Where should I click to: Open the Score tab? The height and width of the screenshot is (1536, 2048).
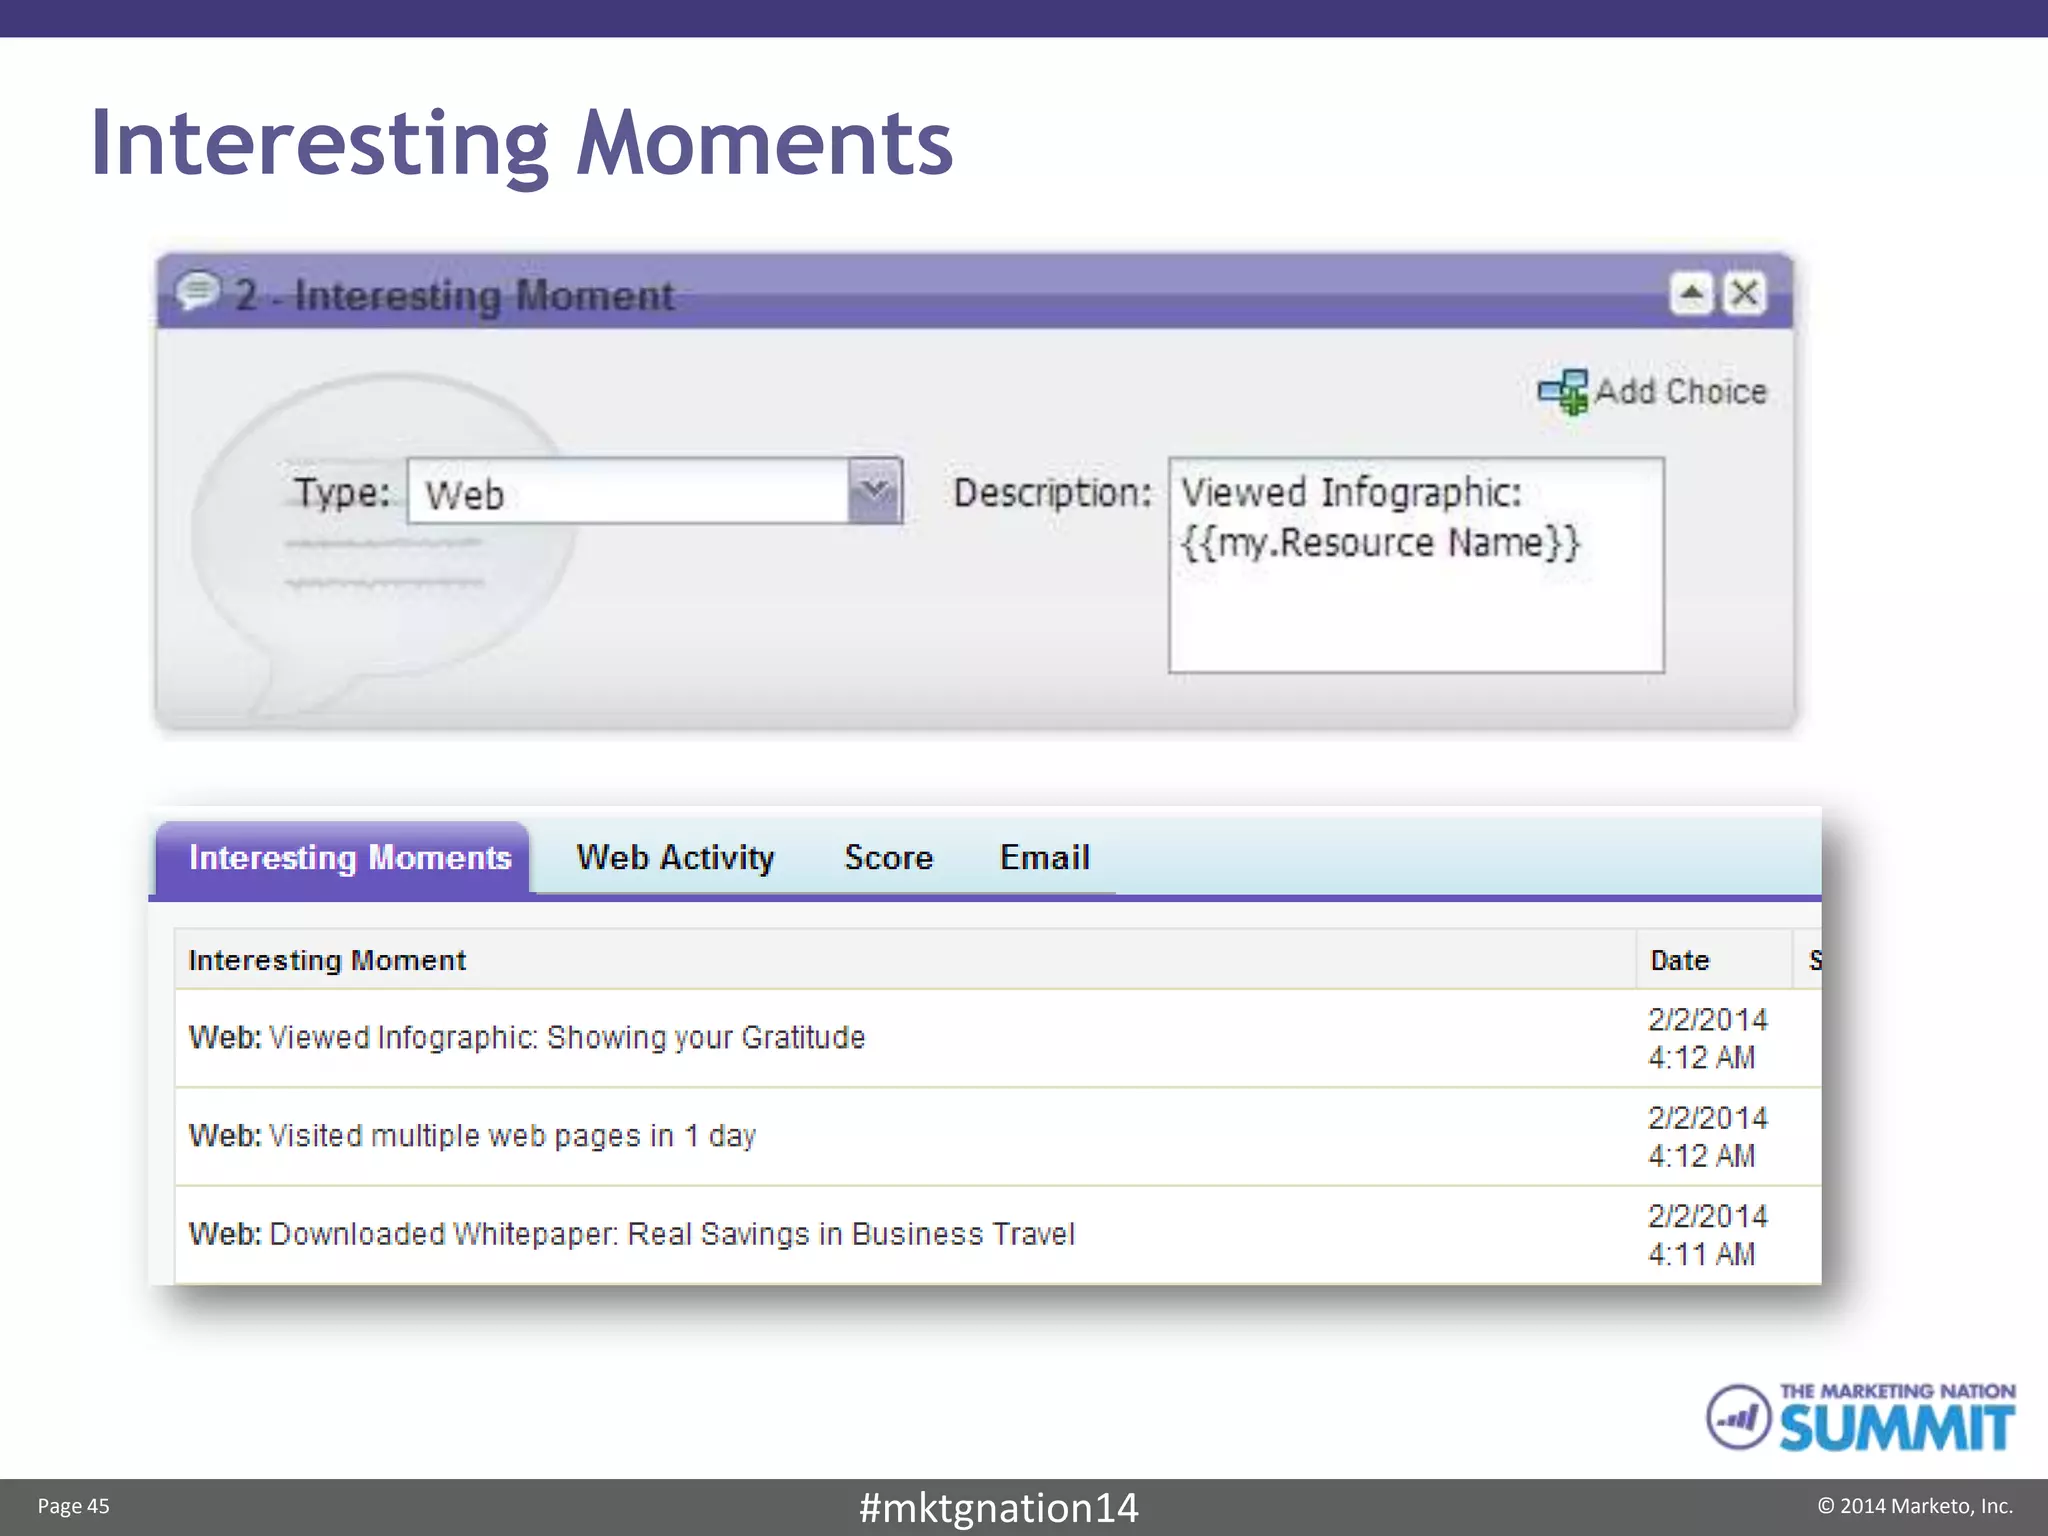888,858
